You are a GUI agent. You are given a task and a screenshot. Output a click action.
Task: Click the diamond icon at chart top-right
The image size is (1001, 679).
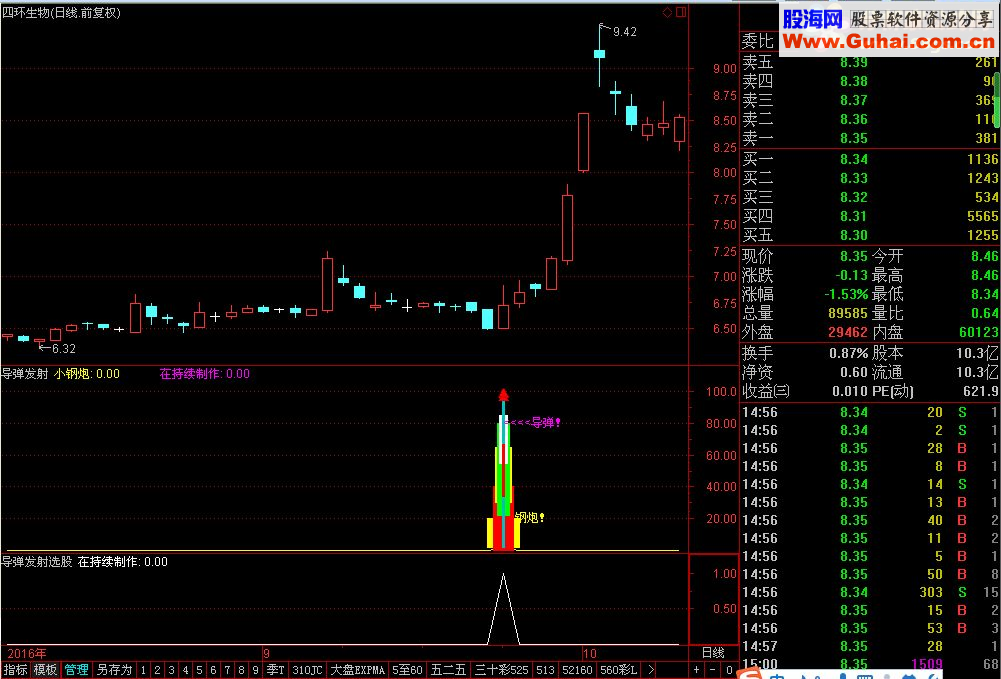coord(667,12)
